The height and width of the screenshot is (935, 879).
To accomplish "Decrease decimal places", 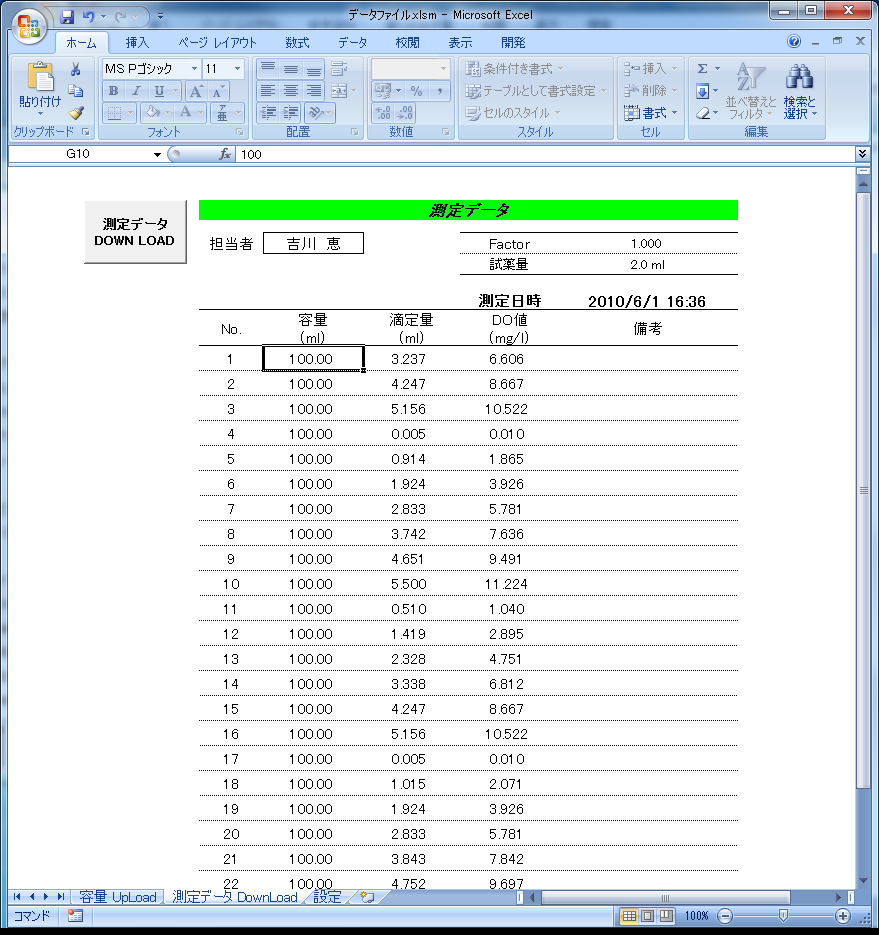I will 405,113.
